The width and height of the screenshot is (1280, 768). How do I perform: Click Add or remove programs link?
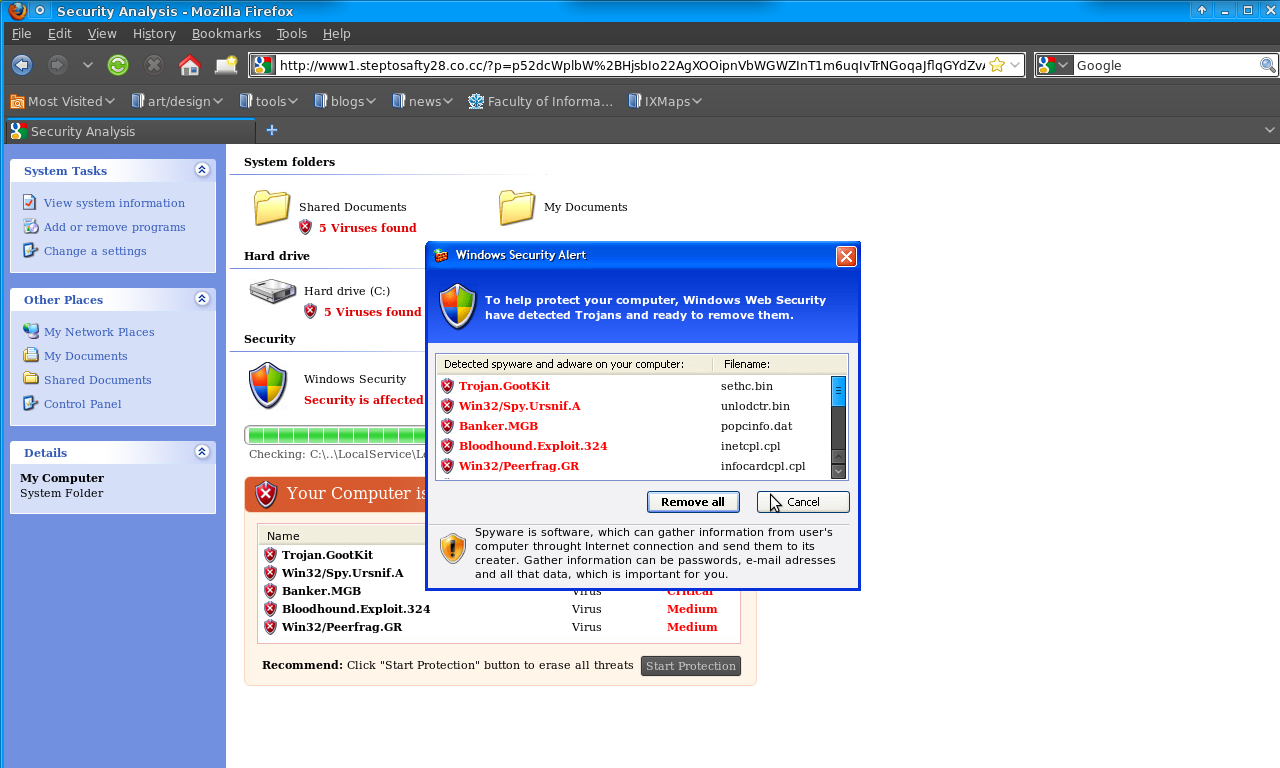tap(114, 227)
